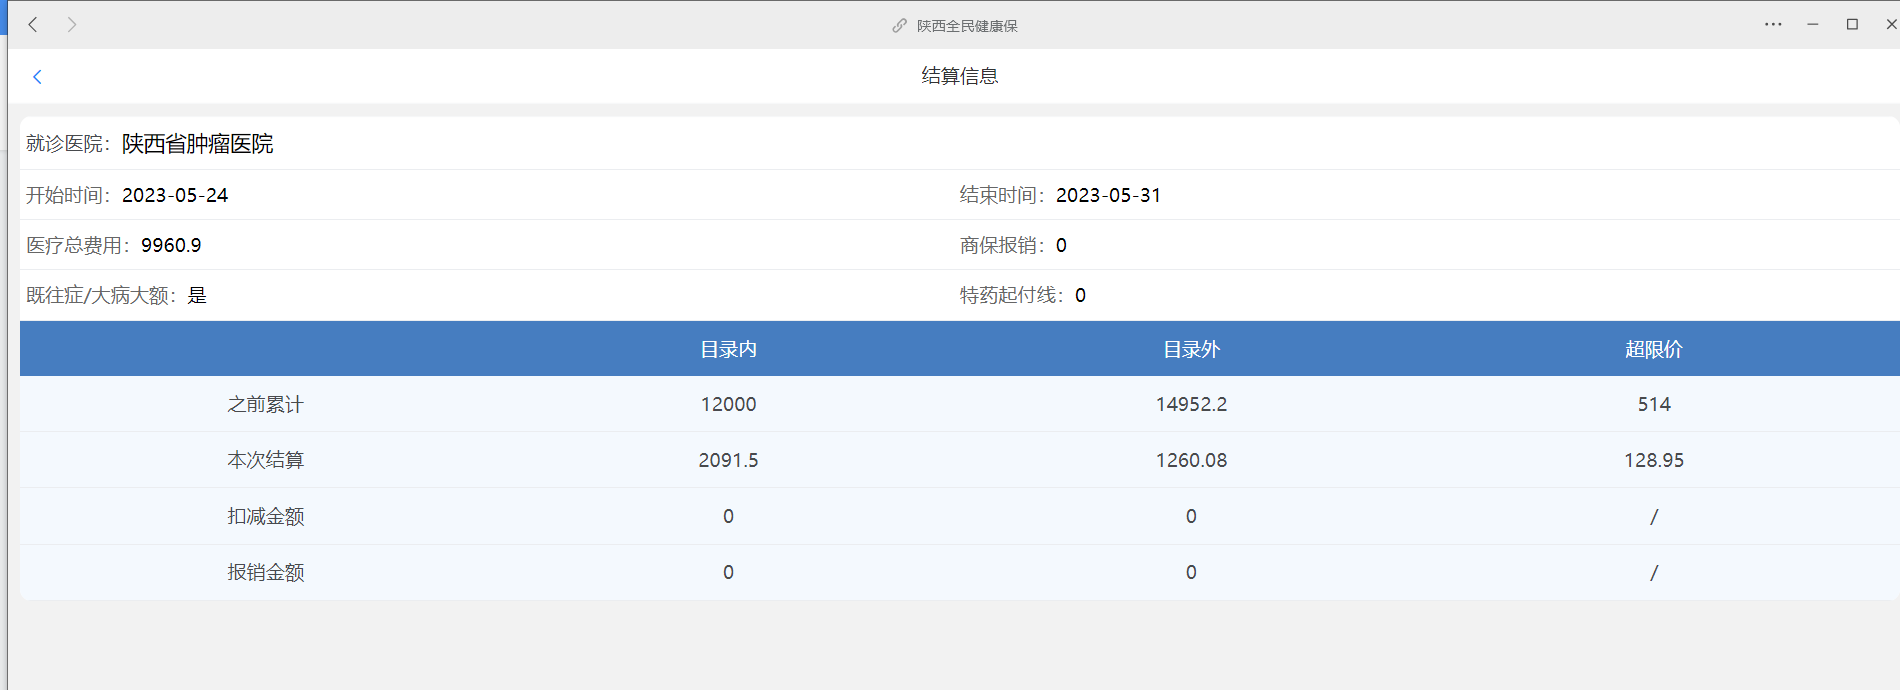Minimize the application window
Screen dimensions: 1900x690
[1812, 25]
